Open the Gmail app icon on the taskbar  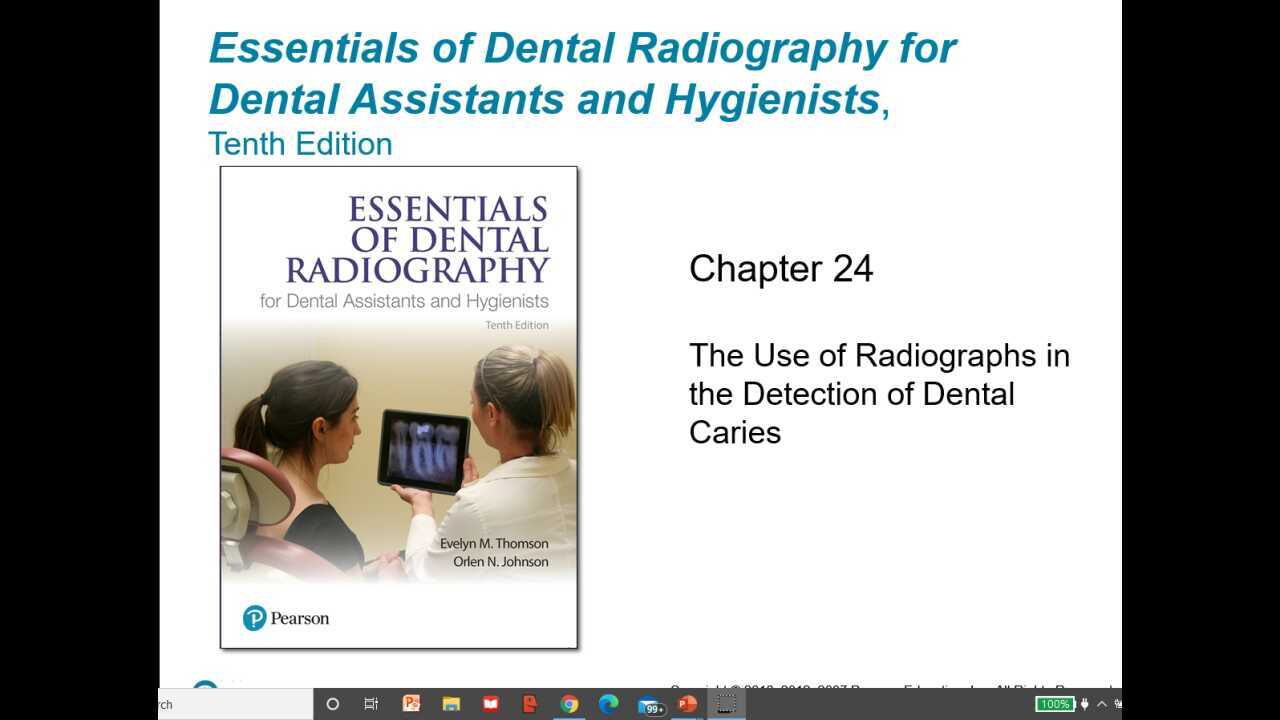click(x=490, y=704)
